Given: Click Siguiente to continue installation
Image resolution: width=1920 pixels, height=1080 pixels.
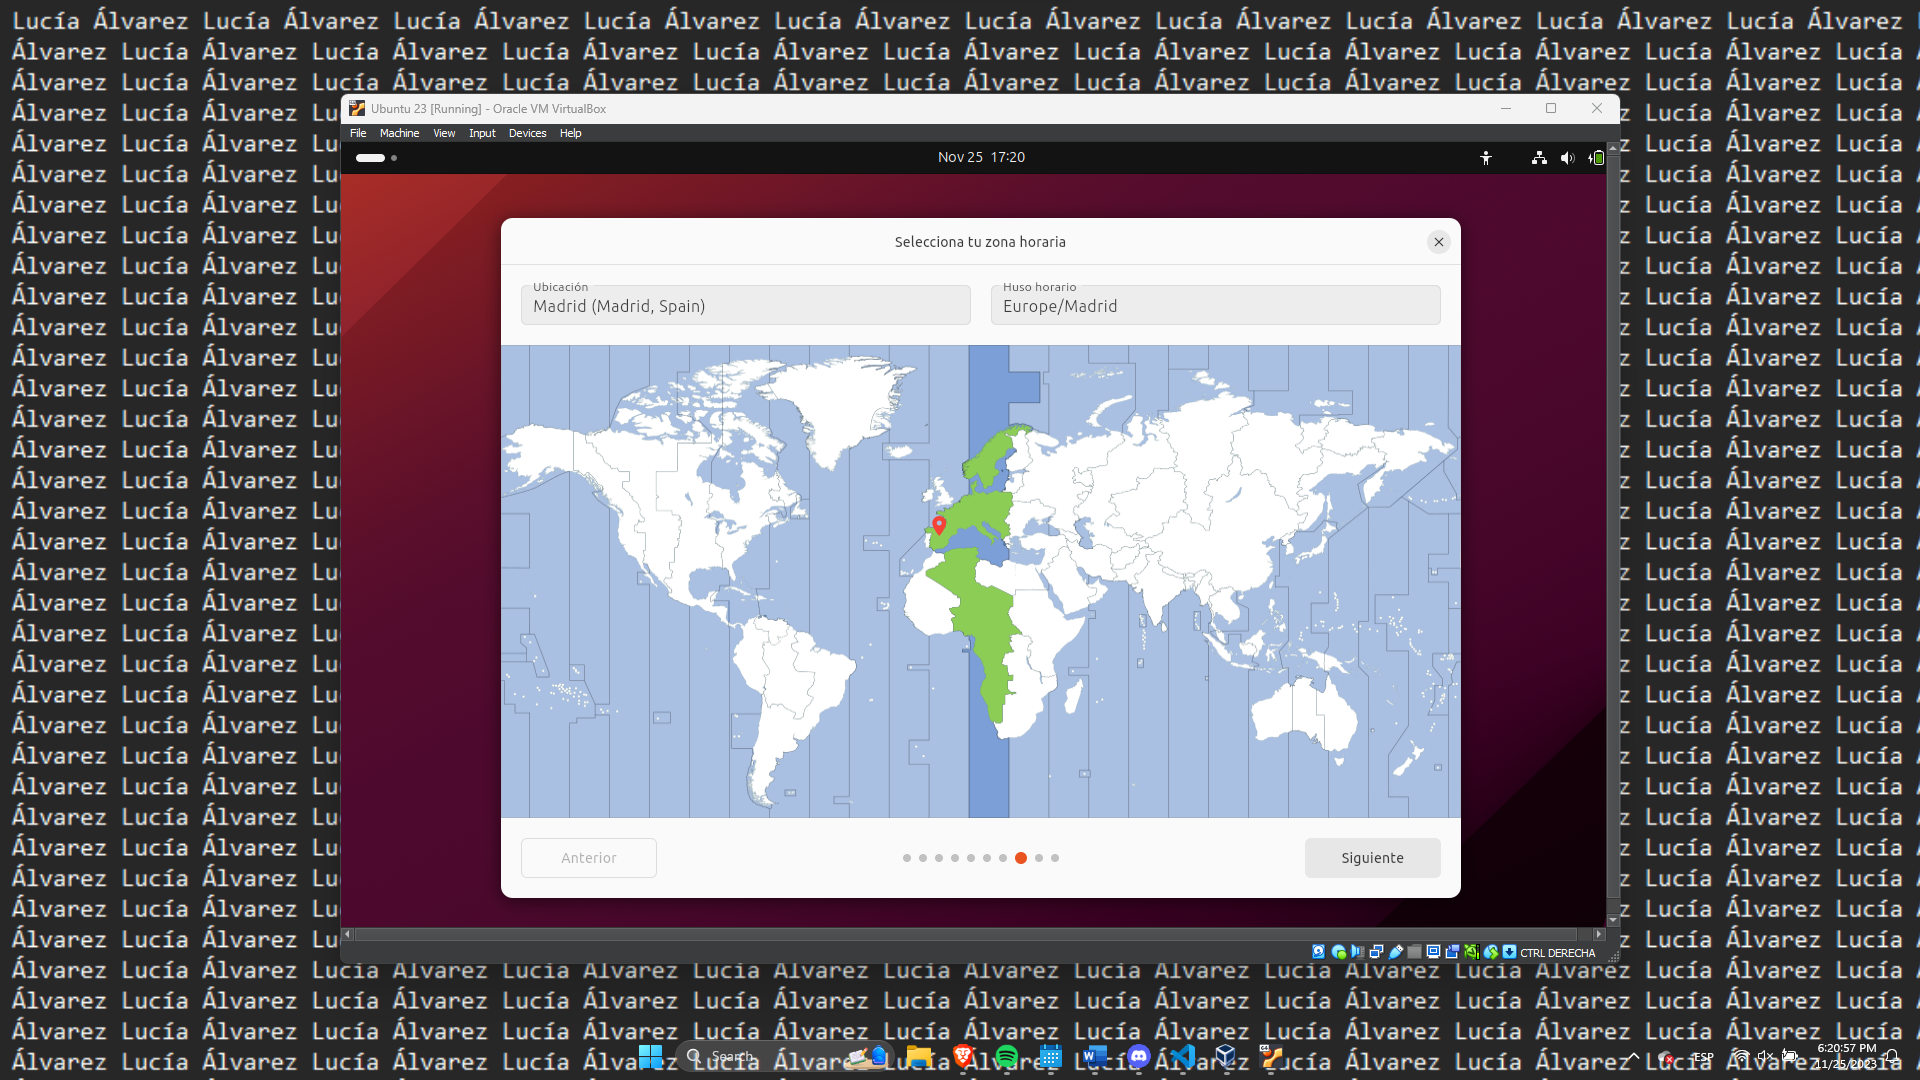Looking at the screenshot, I should tap(1372, 858).
